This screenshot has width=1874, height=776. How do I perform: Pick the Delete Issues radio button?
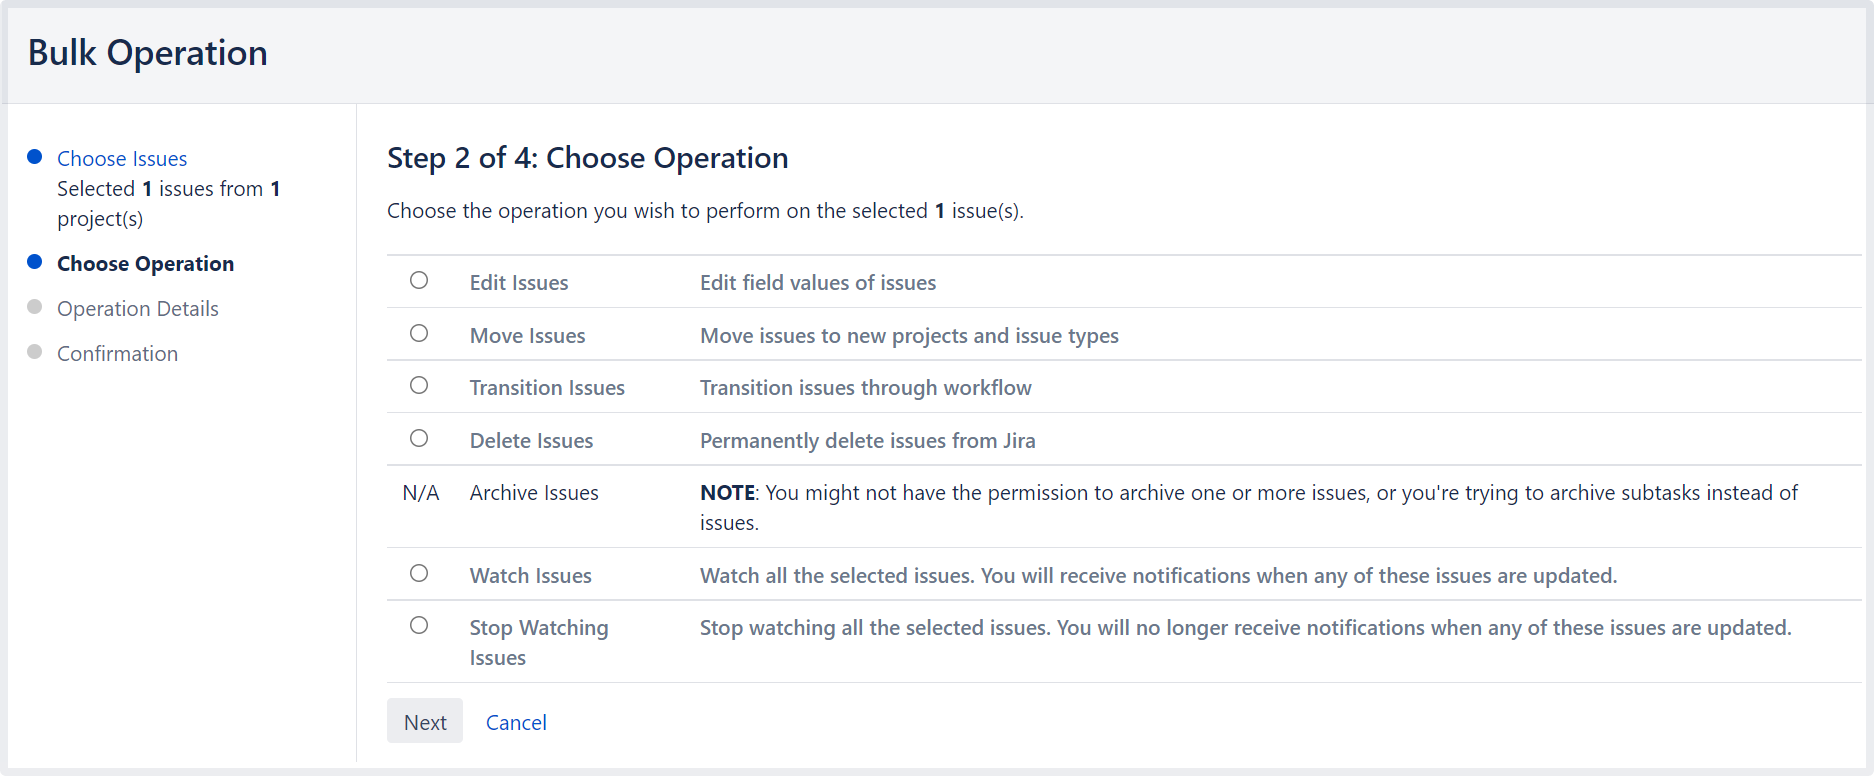click(419, 439)
